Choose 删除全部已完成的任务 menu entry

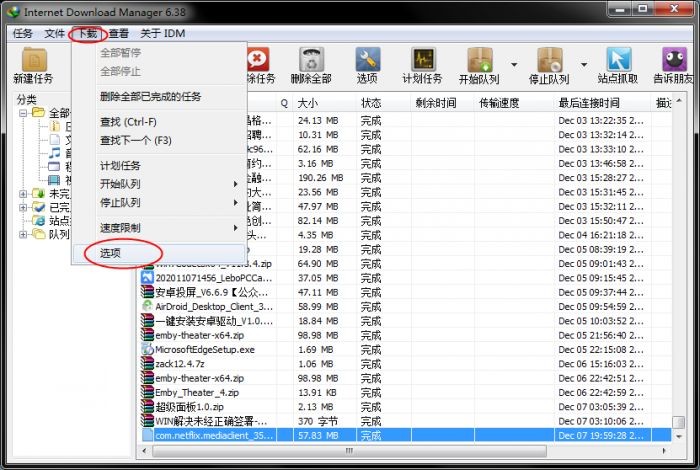pos(159,96)
